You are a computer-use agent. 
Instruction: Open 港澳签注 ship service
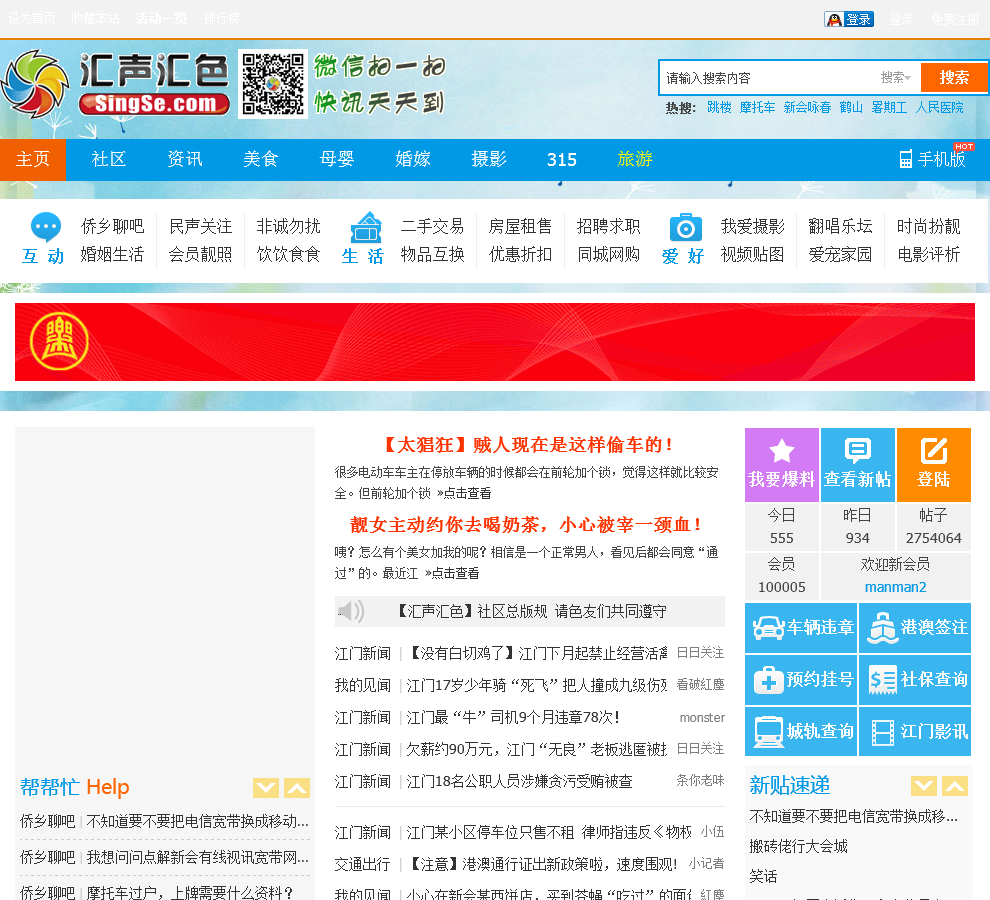(x=915, y=628)
